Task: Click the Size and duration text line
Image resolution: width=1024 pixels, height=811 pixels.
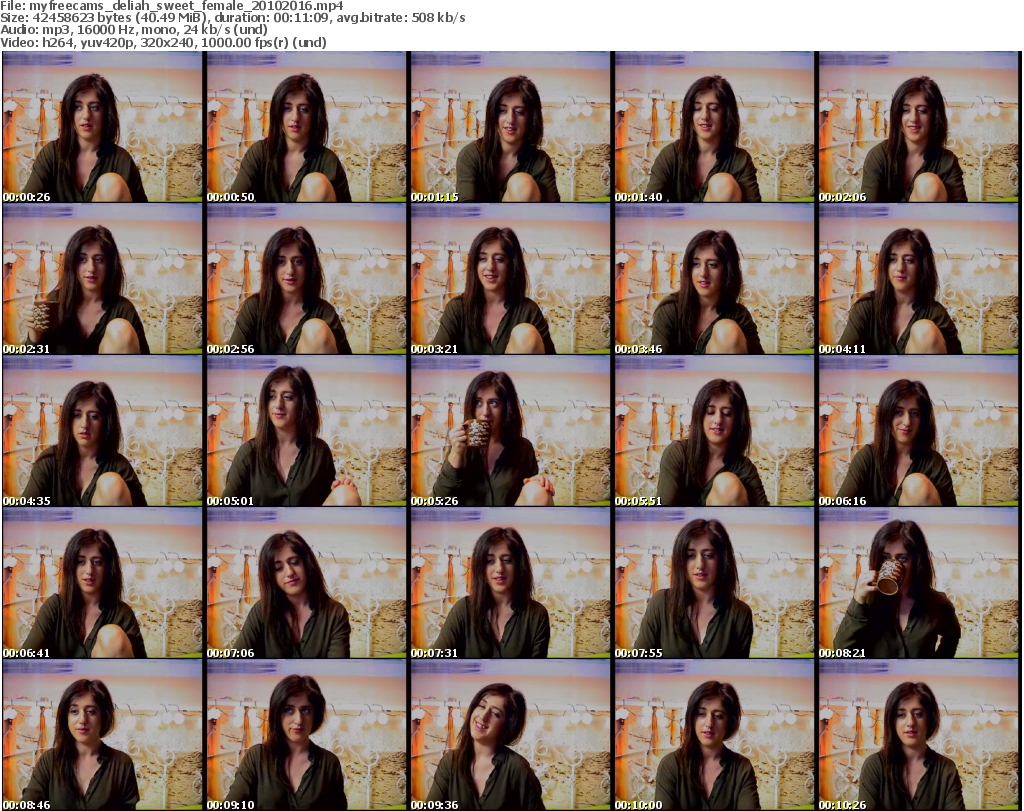Action: click(232, 18)
